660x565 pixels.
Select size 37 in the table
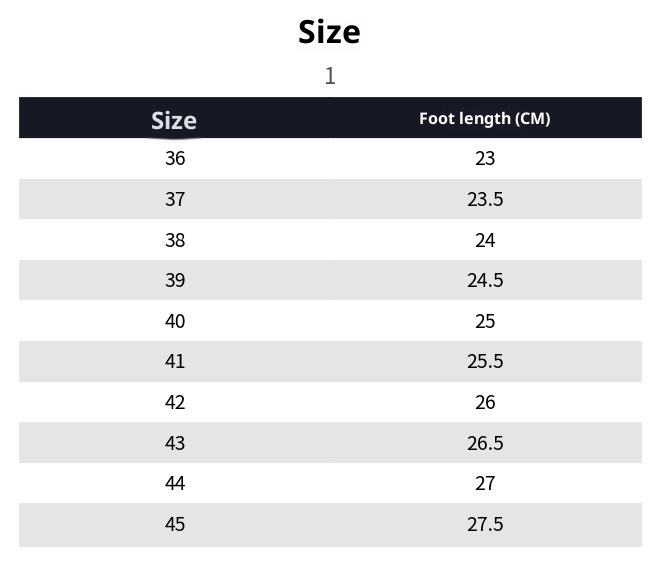[x=175, y=199]
